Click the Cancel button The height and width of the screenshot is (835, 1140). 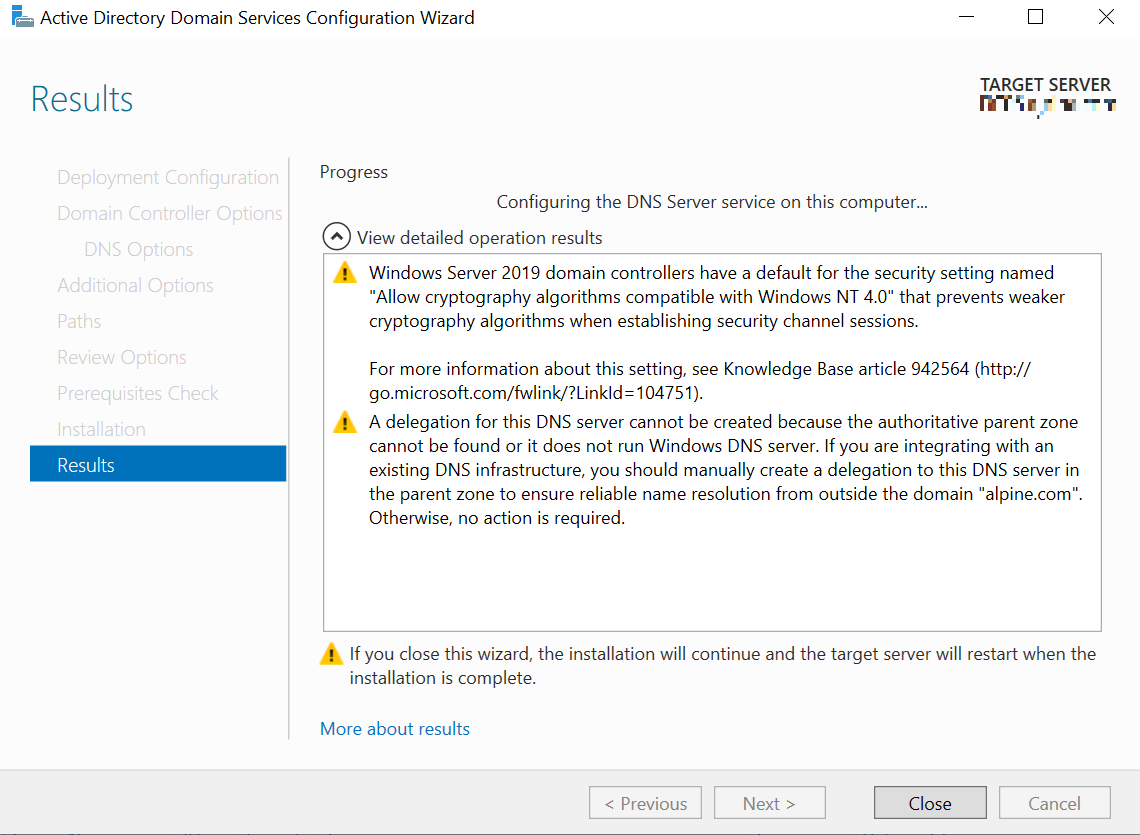(1054, 803)
